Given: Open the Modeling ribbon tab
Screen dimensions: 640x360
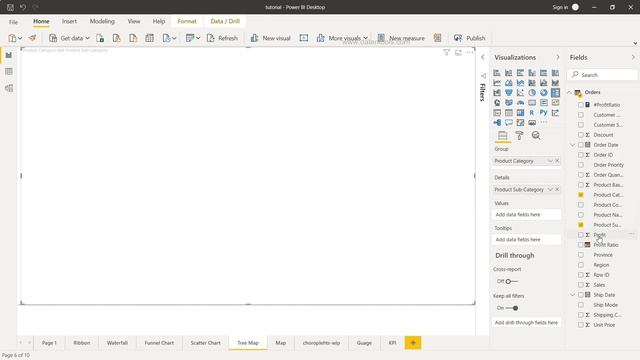Looking at the screenshot, I should click(102, 21).
